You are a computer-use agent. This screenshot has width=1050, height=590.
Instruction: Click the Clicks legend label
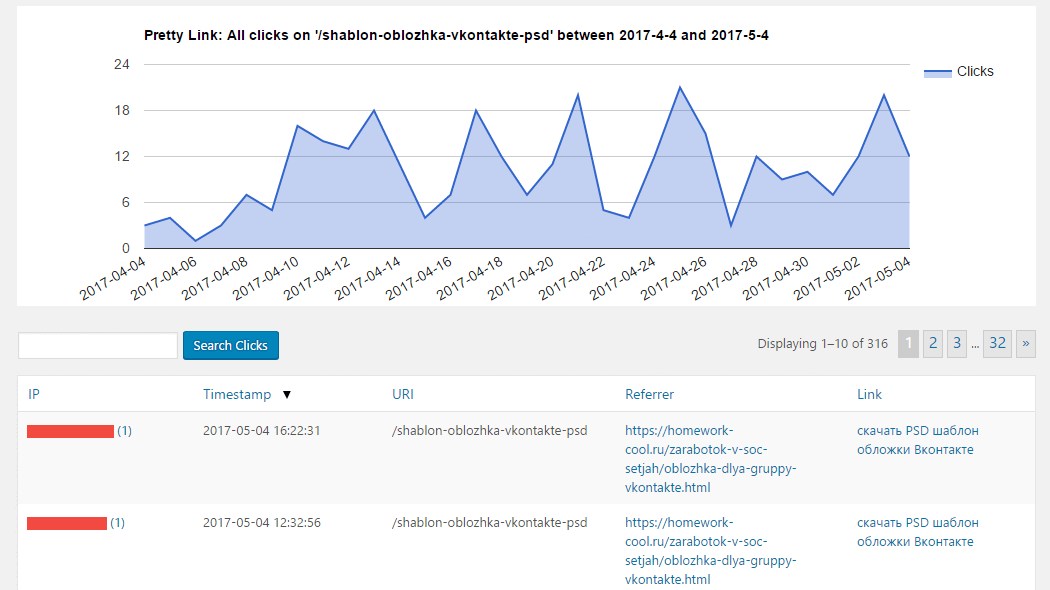[x=975, y=71]
